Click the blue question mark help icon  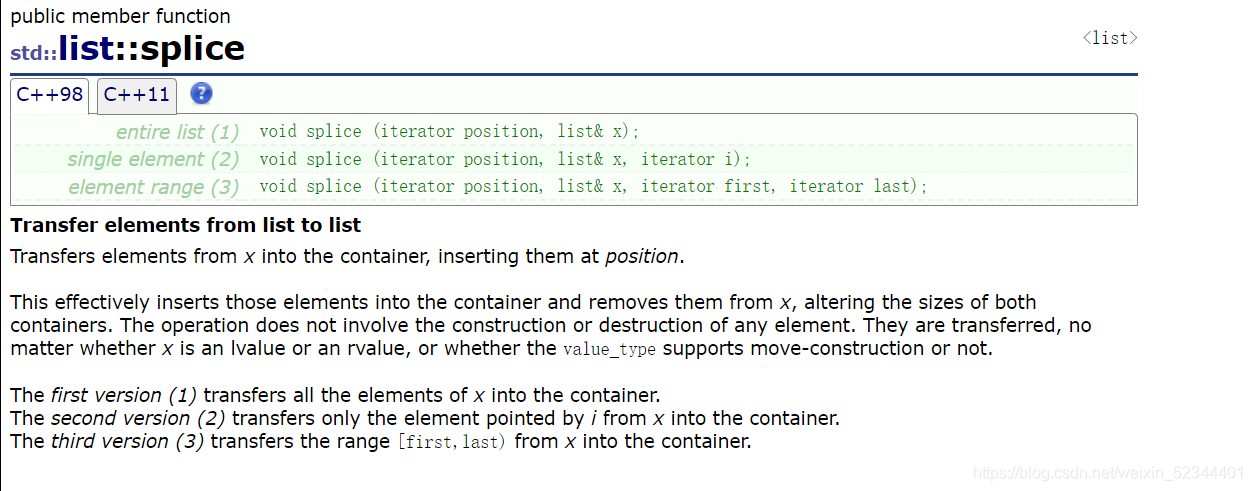tap(201, 94)
